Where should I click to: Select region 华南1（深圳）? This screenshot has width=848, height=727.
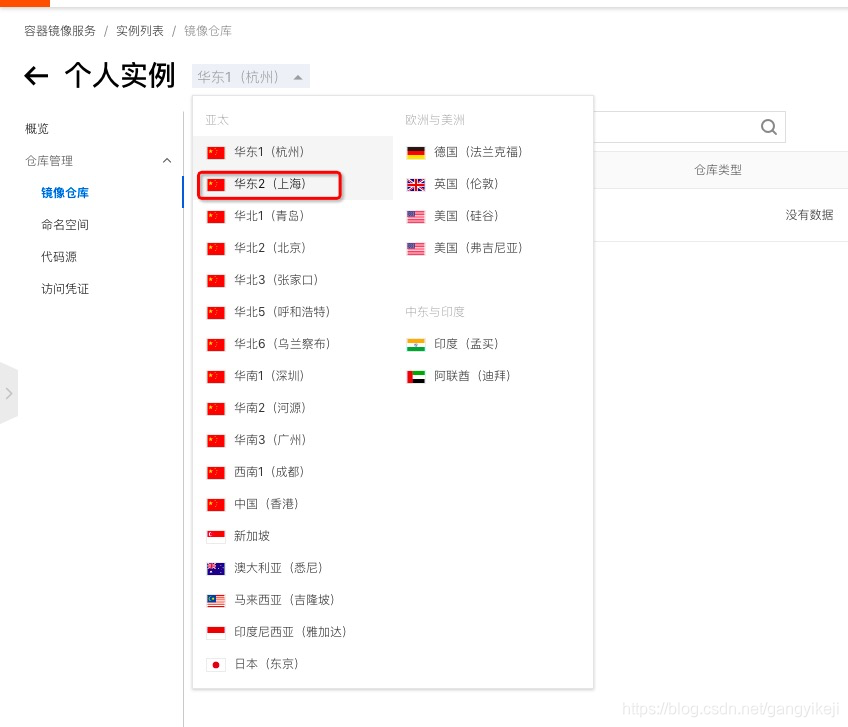click(293, 375)
